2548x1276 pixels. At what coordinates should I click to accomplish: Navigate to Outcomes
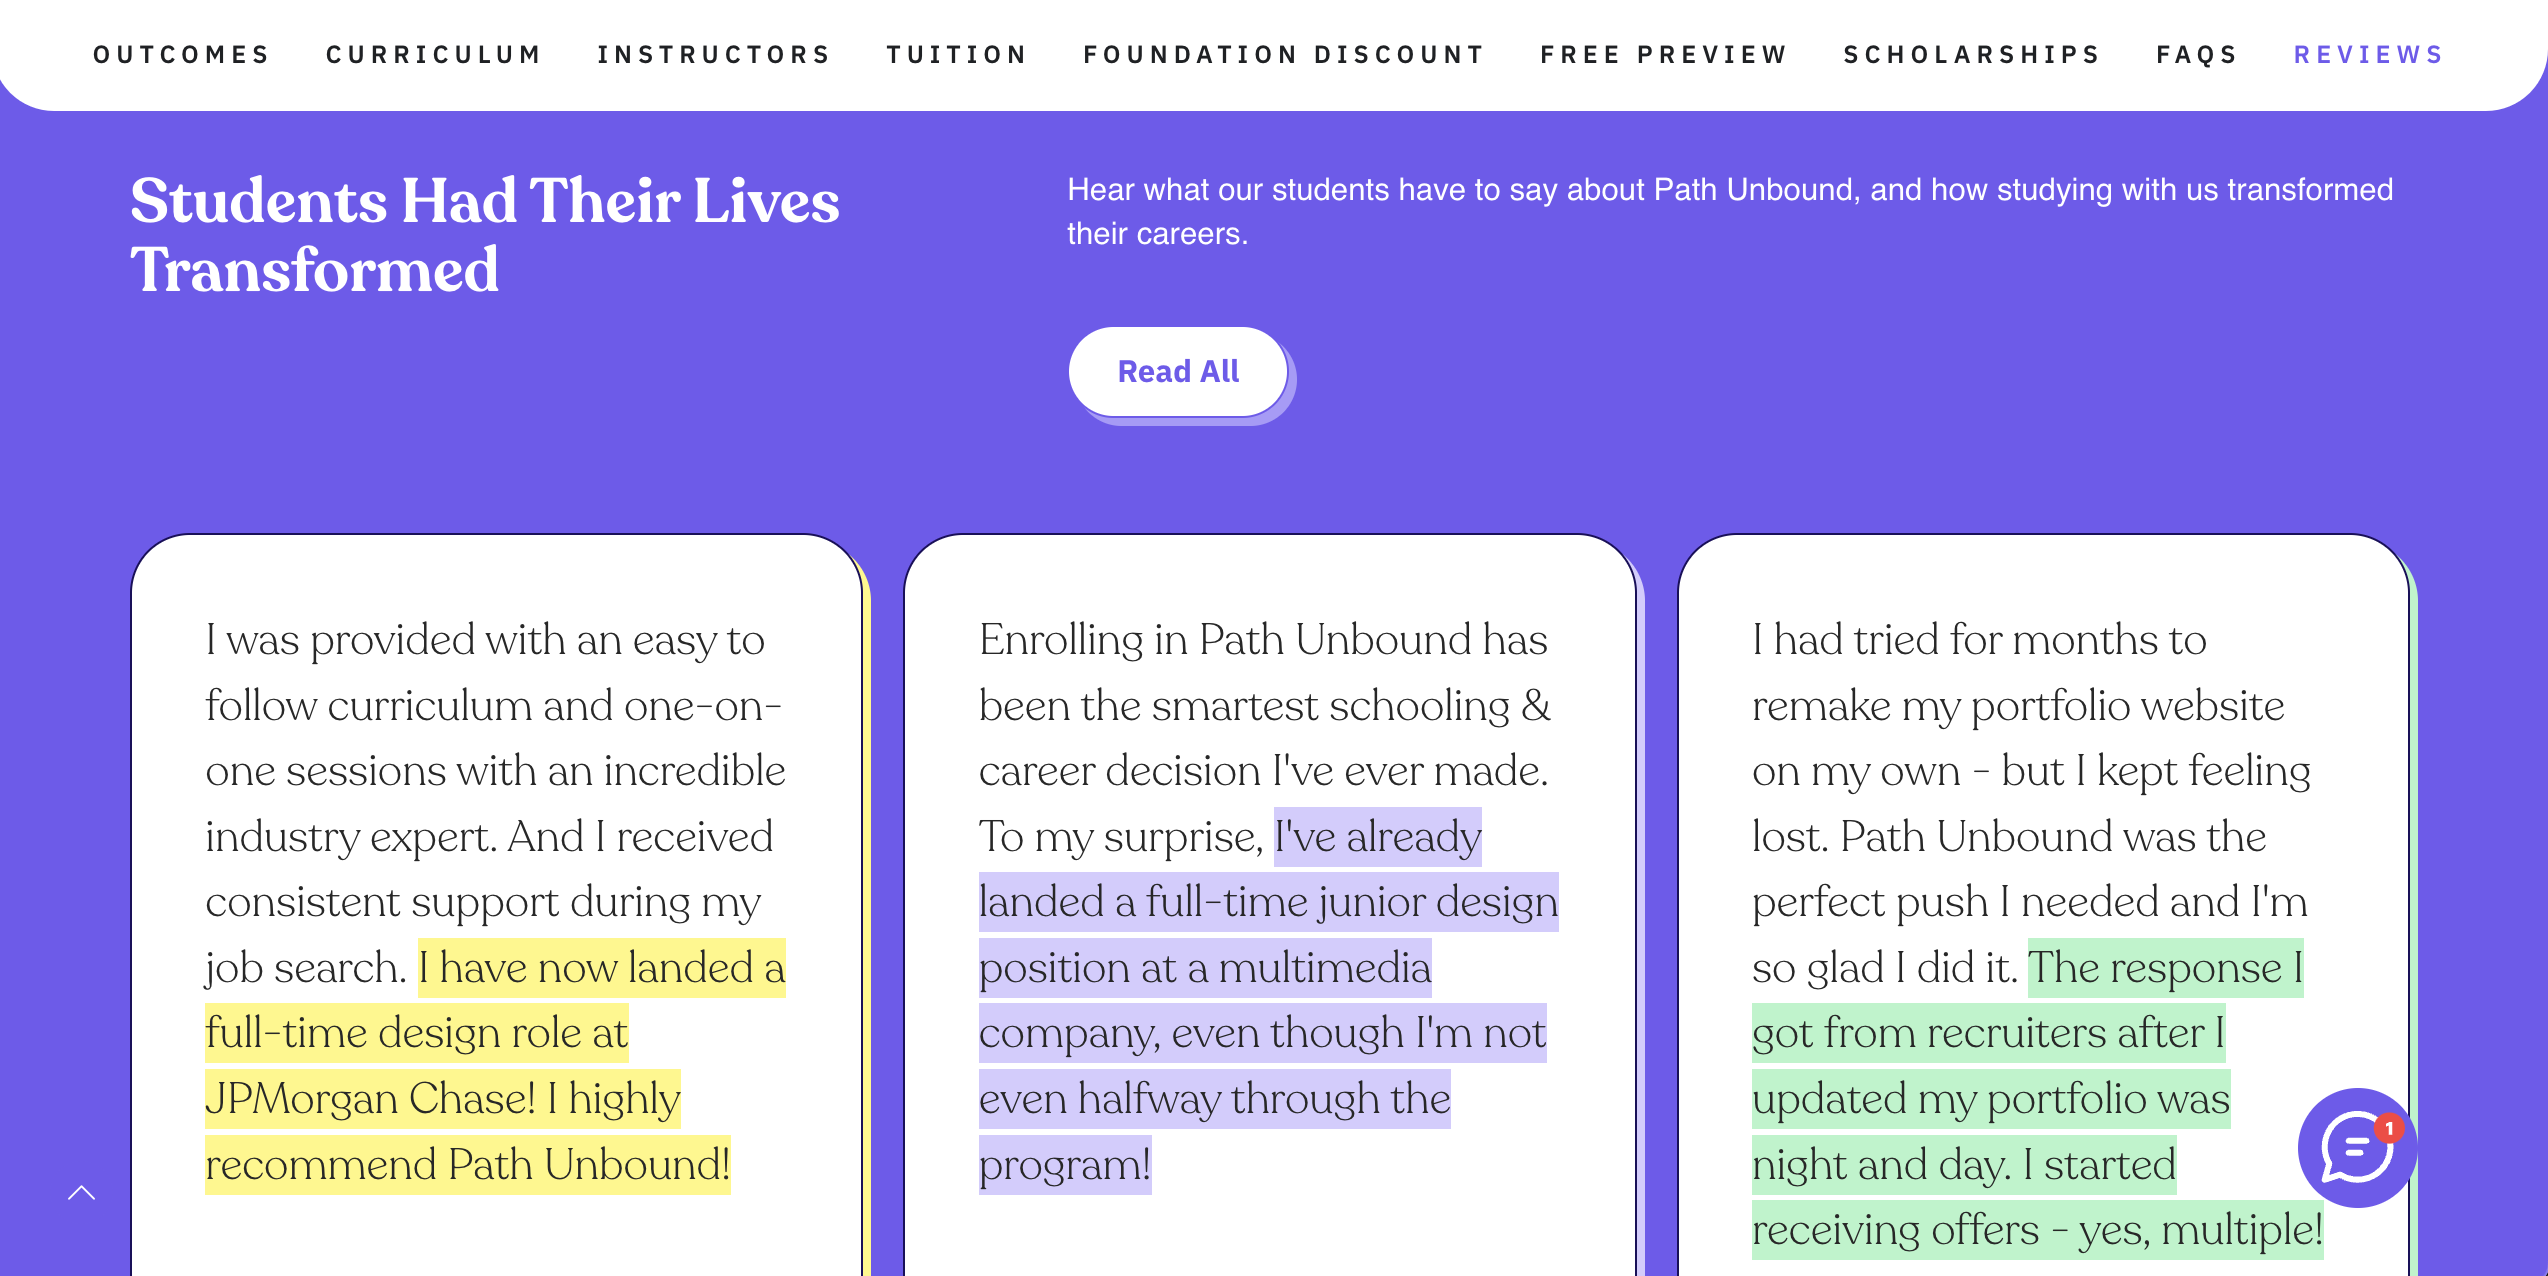[x=181, y=54]
